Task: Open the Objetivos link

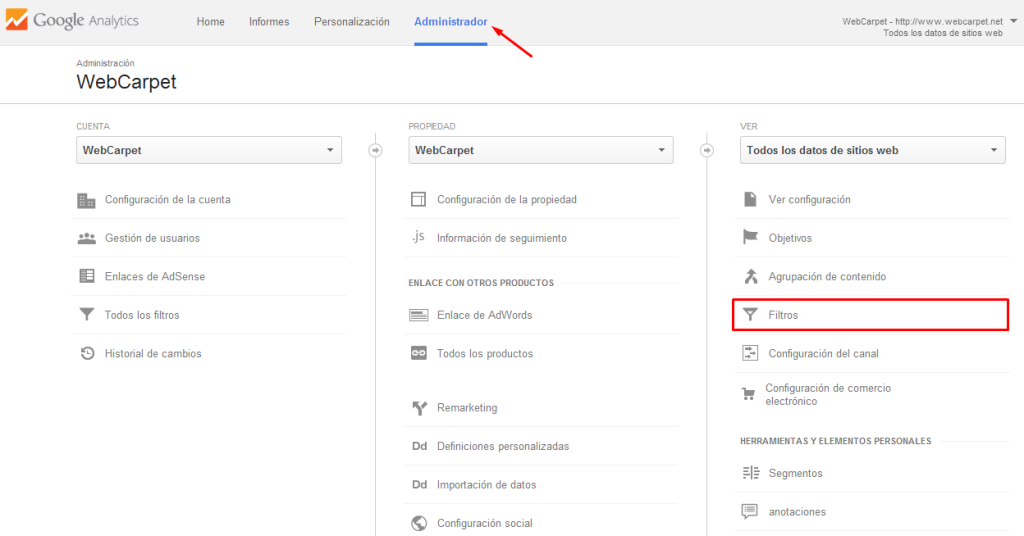Action: pyautogui.click(x=790, y=238)
